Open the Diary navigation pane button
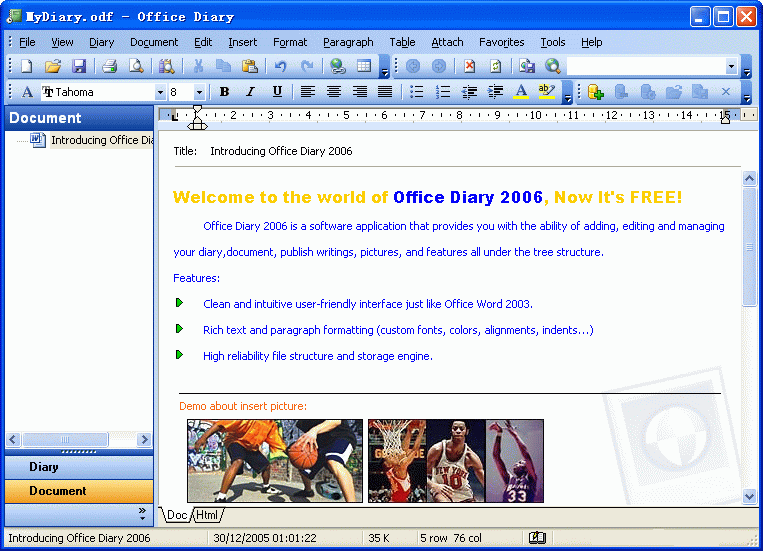The height and width of the screenshot is (551, 763). tap(79, 467)
